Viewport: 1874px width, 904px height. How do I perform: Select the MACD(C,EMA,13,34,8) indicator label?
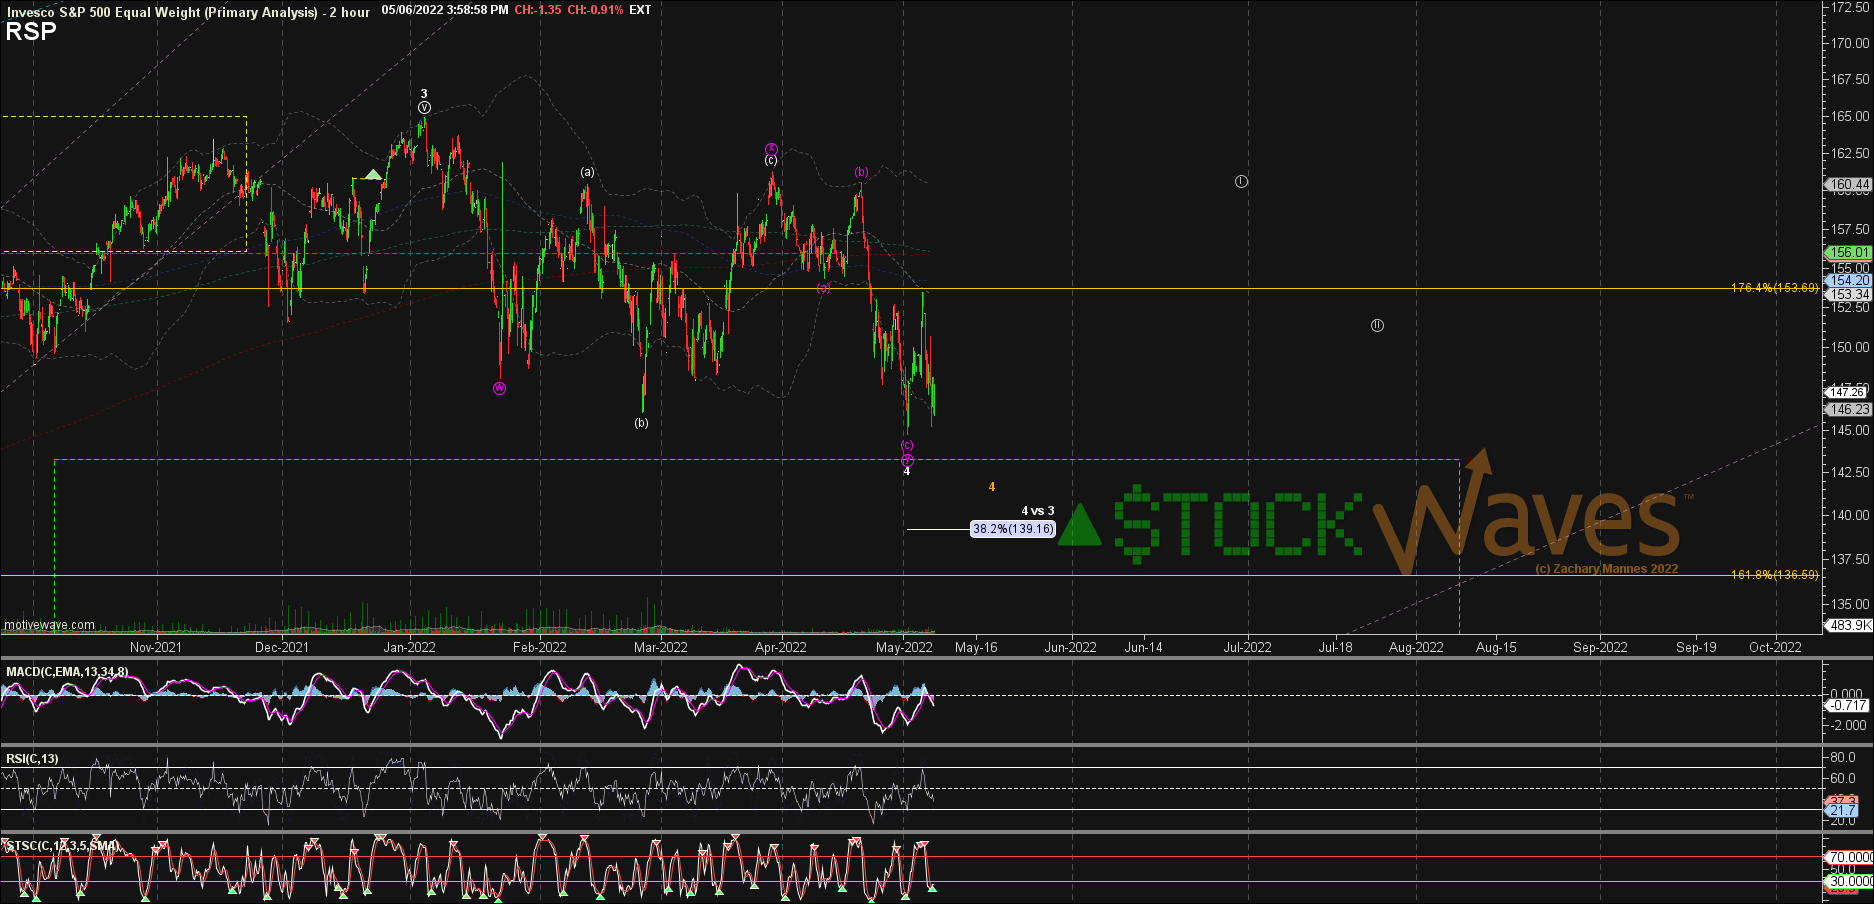tap(67, 671)
